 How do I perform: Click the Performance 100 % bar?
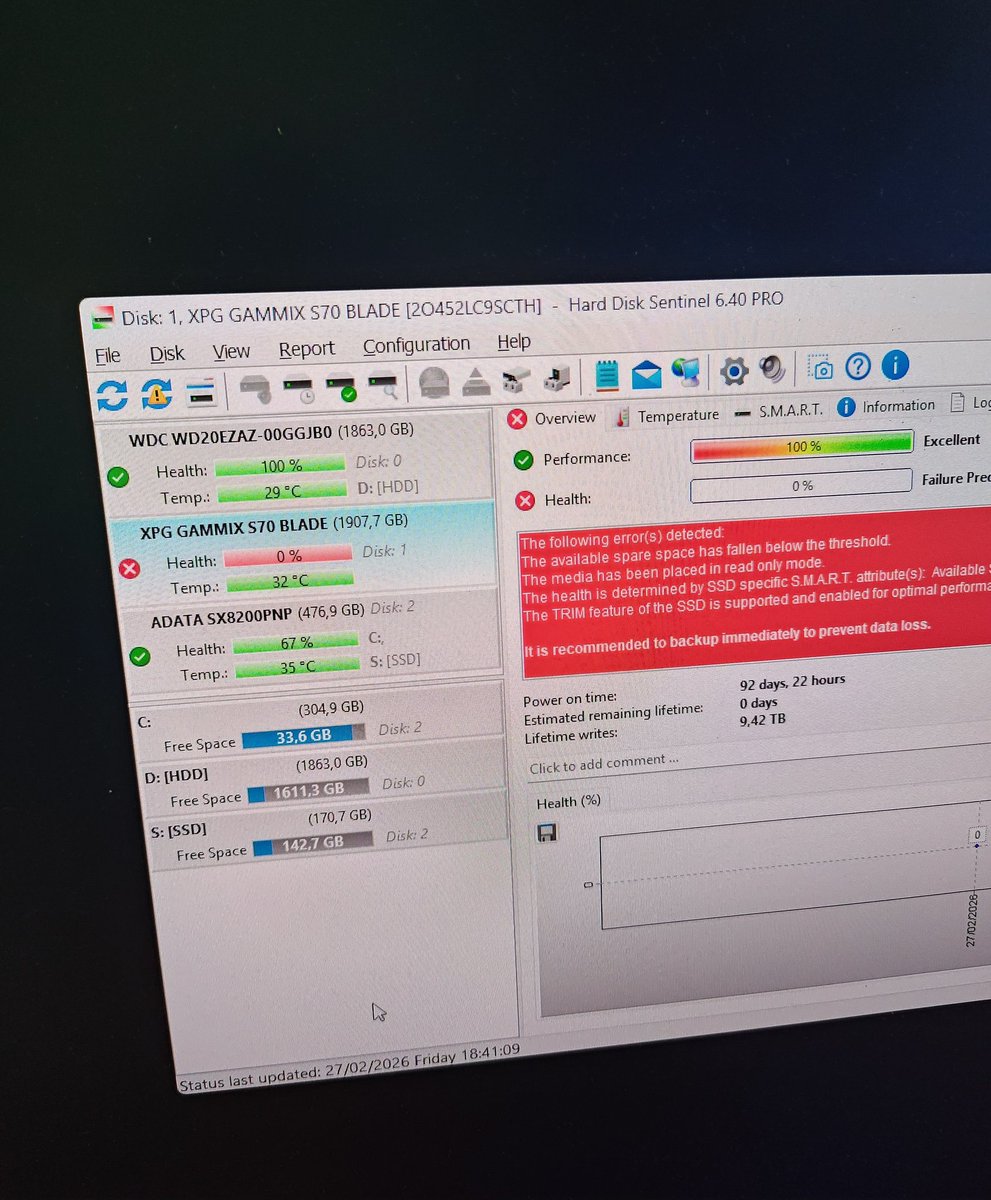point(802,447)
